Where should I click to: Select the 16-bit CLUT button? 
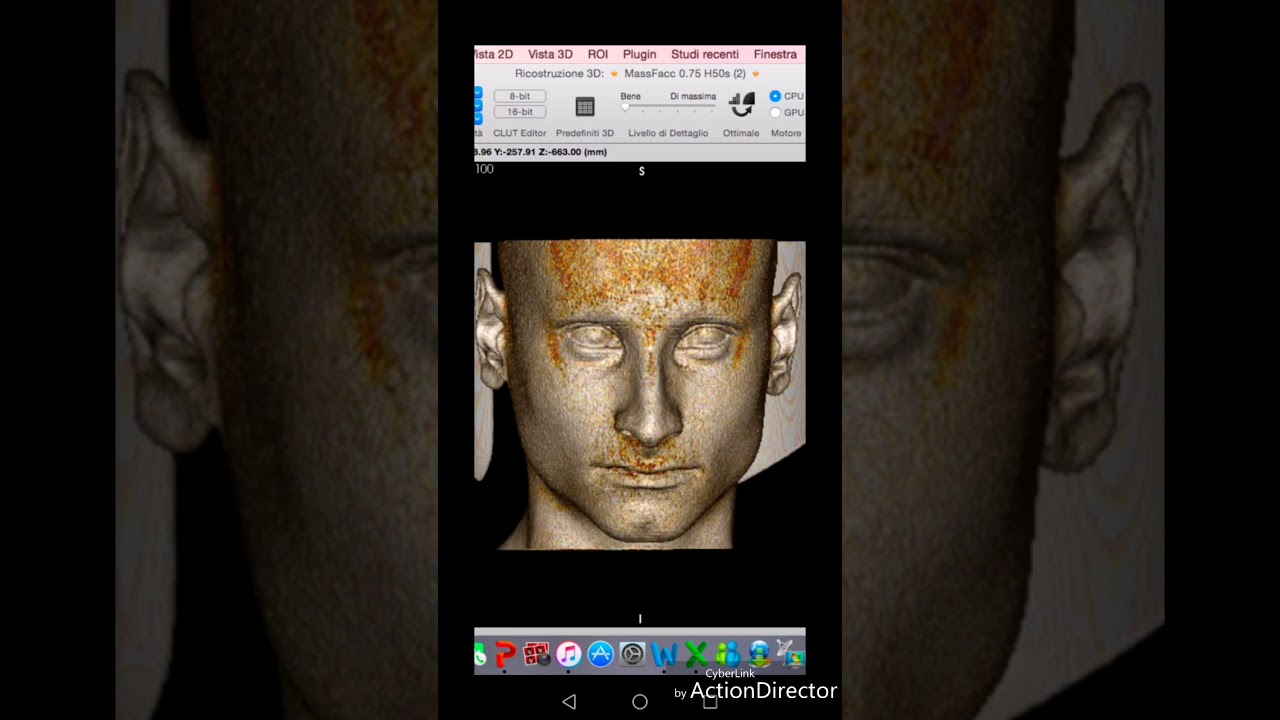click(520, 112)
